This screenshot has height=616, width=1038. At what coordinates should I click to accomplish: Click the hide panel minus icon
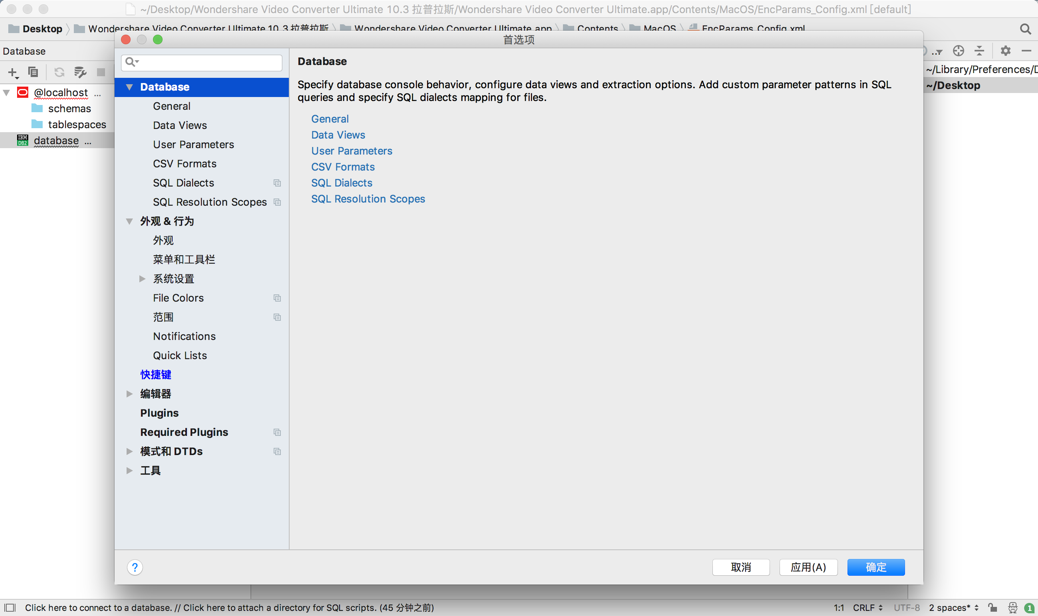[1026, 51]
